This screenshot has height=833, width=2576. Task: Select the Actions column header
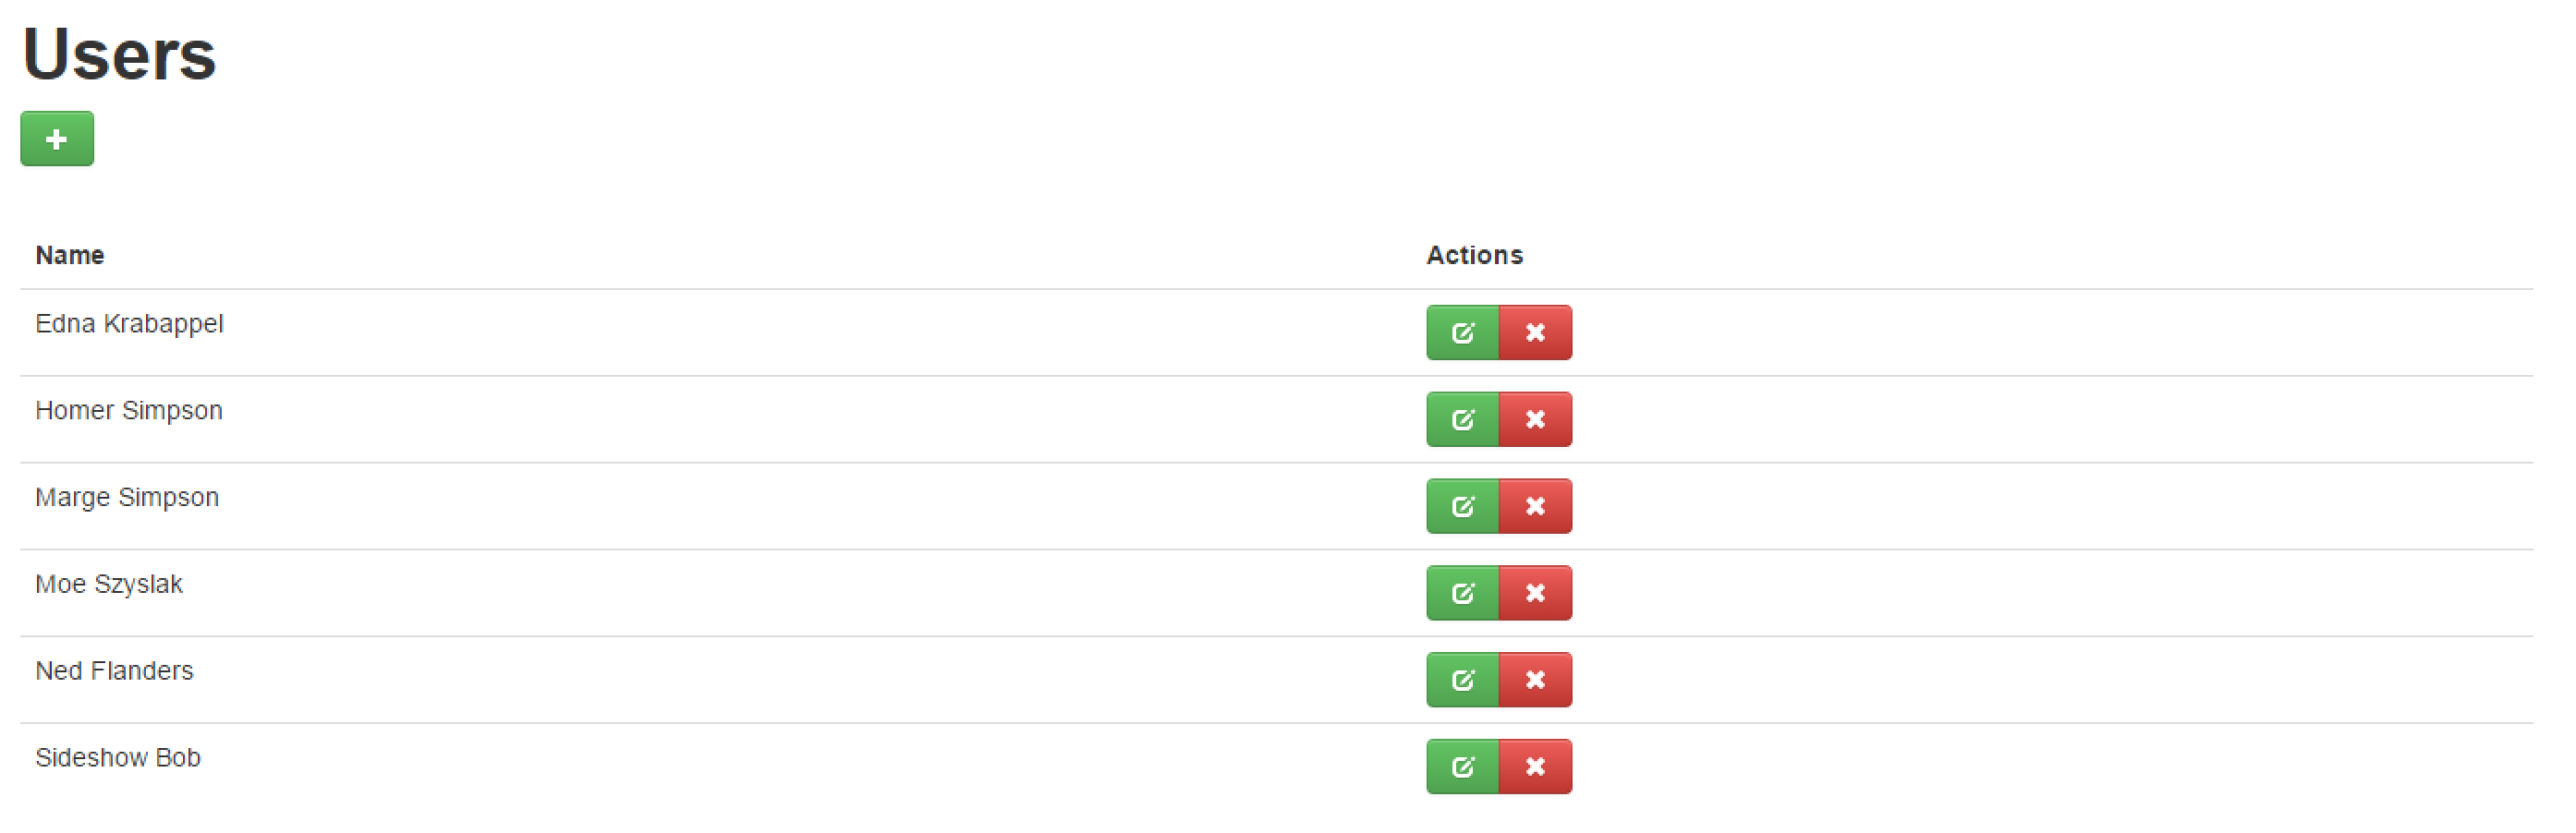pyautogui.click(x=1474, y=256)
